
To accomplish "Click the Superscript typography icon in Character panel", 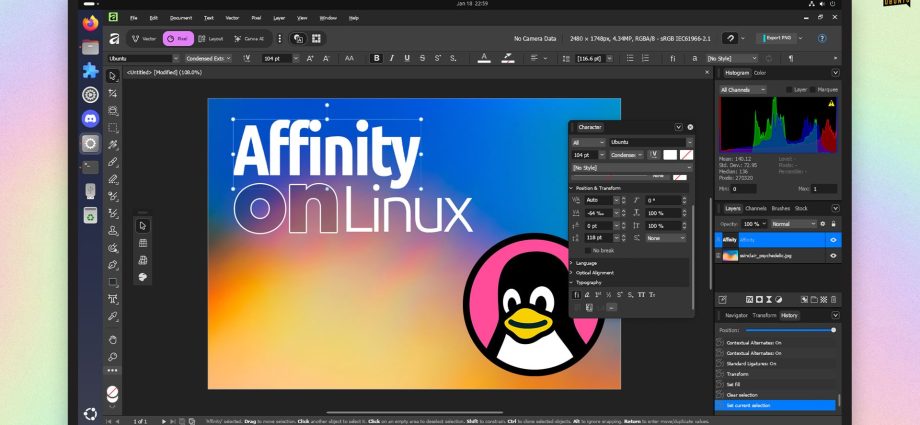I will (620, 295).
